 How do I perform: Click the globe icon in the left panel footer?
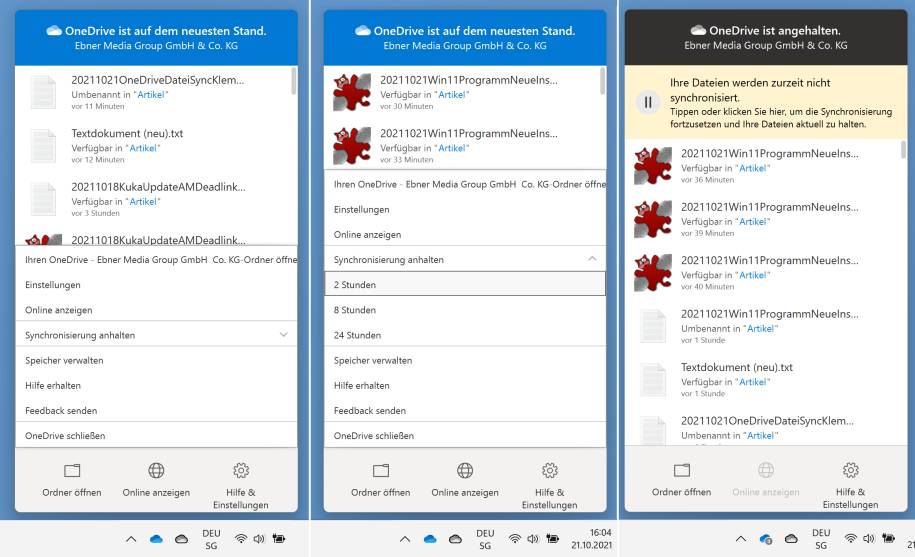coord(156,470)
